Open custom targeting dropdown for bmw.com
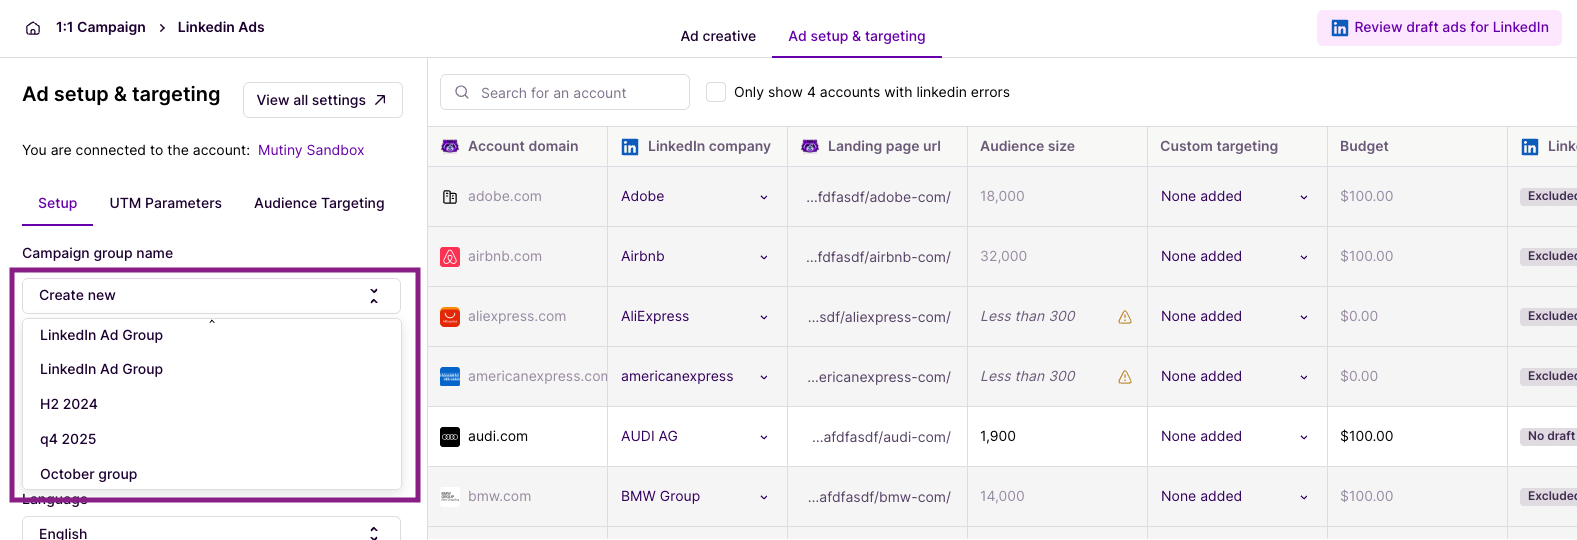The height and width of the screenshot is (540, 1577). (1236, 497)
